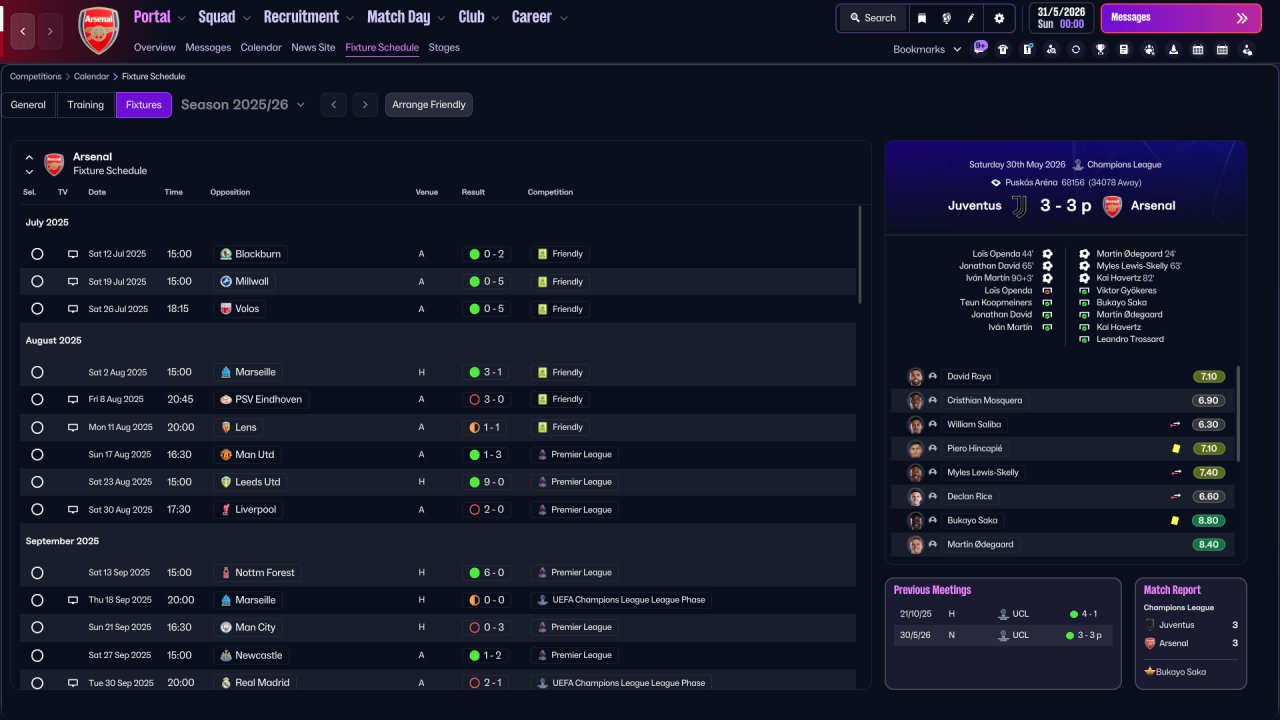Switch to the General tab
This screenshot has width=1280, height=720.
pos(28,105)
